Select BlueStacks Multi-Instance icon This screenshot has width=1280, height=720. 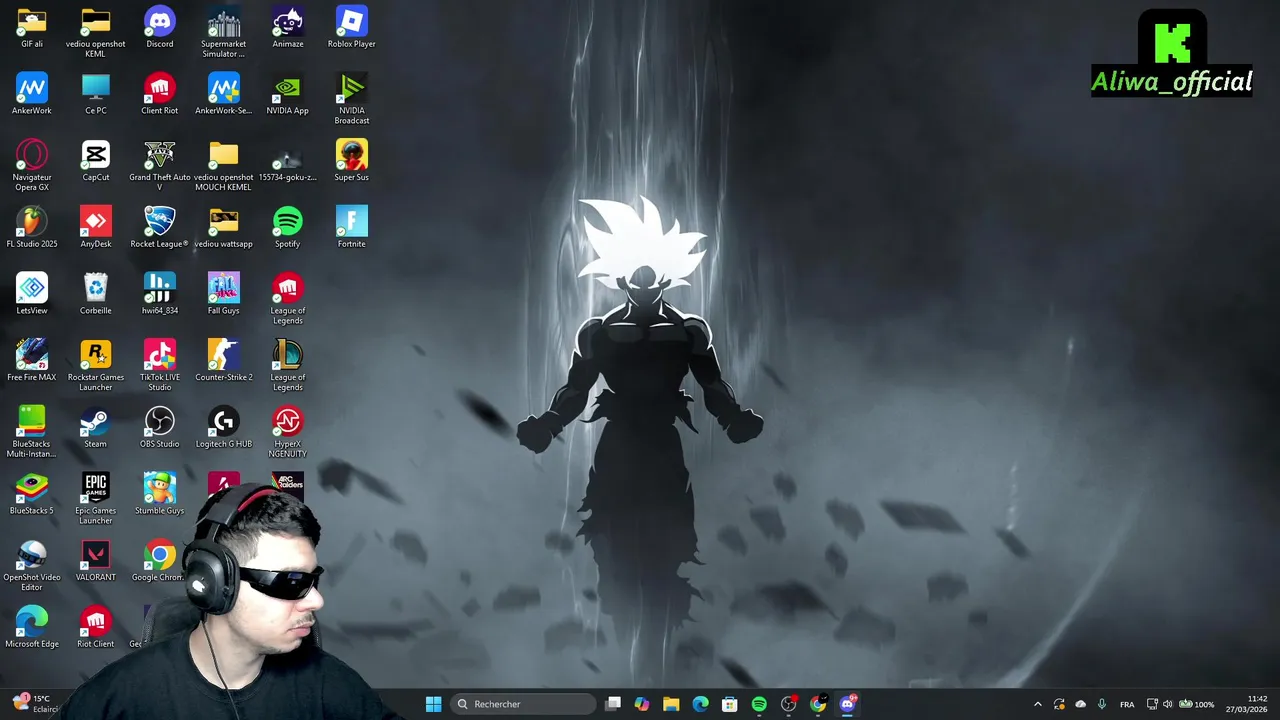coord(32,432)
